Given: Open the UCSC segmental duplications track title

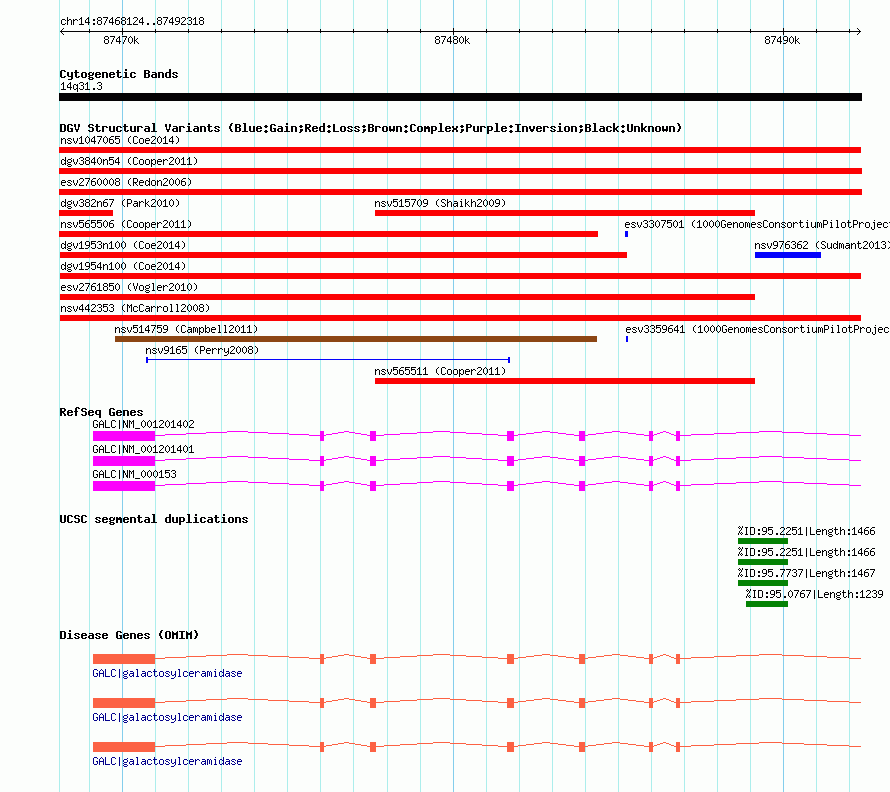Looking at the screenshot, I should pyautogui.click(x=154, y=519).
